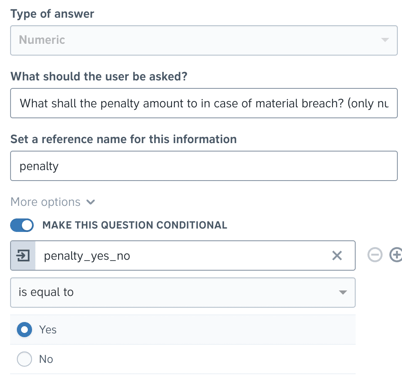Screen dimensions: 402x378
Task: Click the MAKE THIS QUESTION CONDITIONAL label
Action: pyautogui.click(x=135, y=225)
